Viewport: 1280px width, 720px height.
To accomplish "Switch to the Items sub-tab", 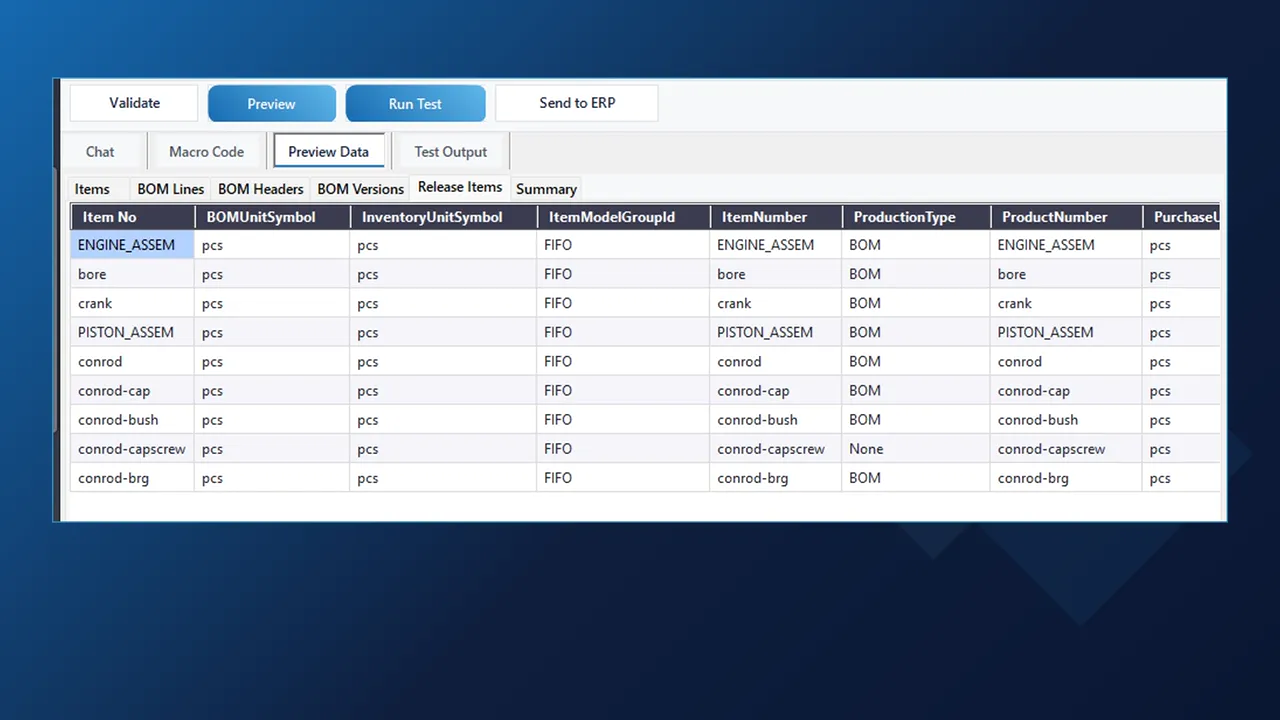I will pos(92,189).
